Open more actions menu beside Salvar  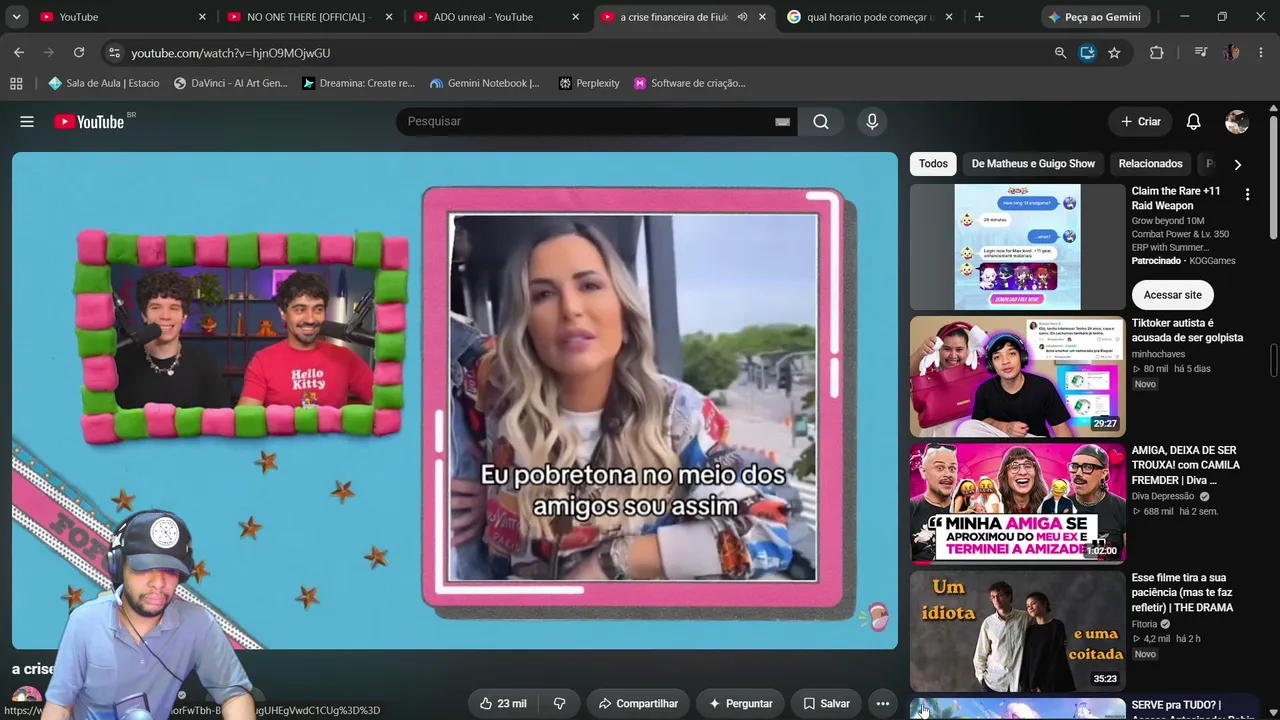click(883, 704)
